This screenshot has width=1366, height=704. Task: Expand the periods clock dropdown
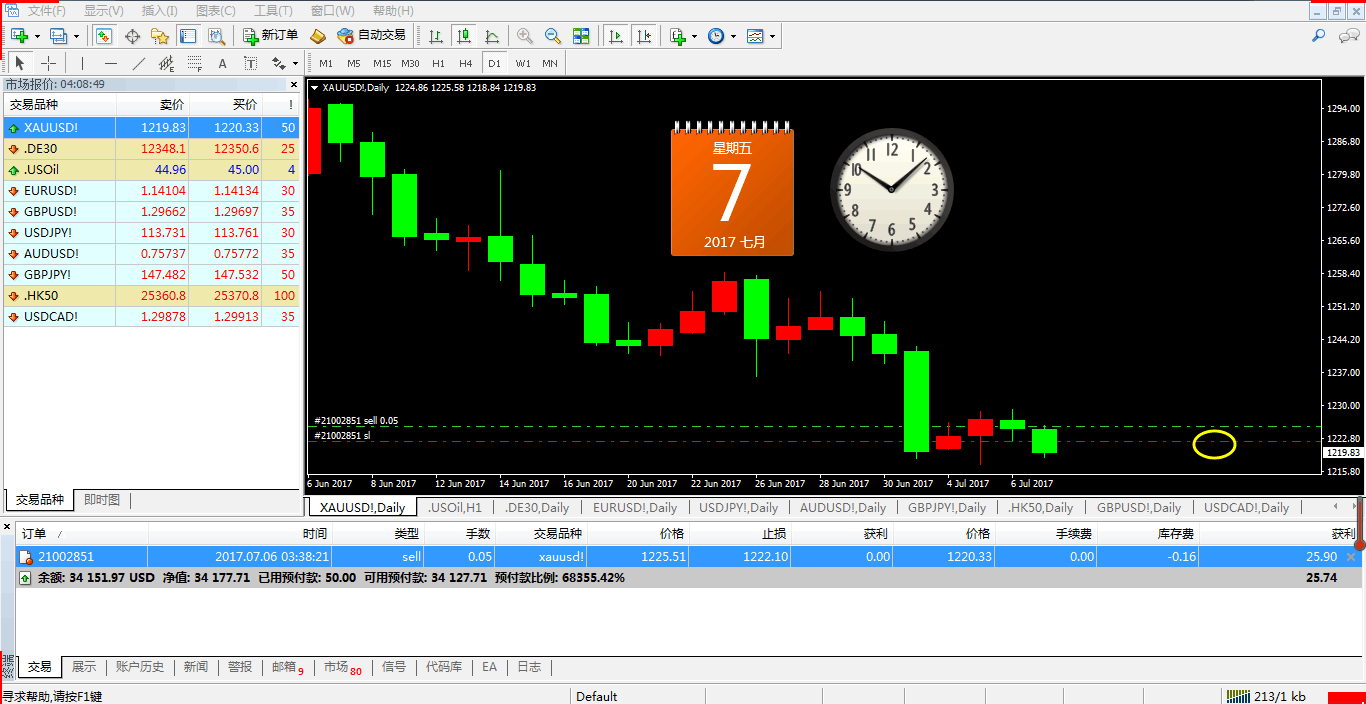pos(733,36)
